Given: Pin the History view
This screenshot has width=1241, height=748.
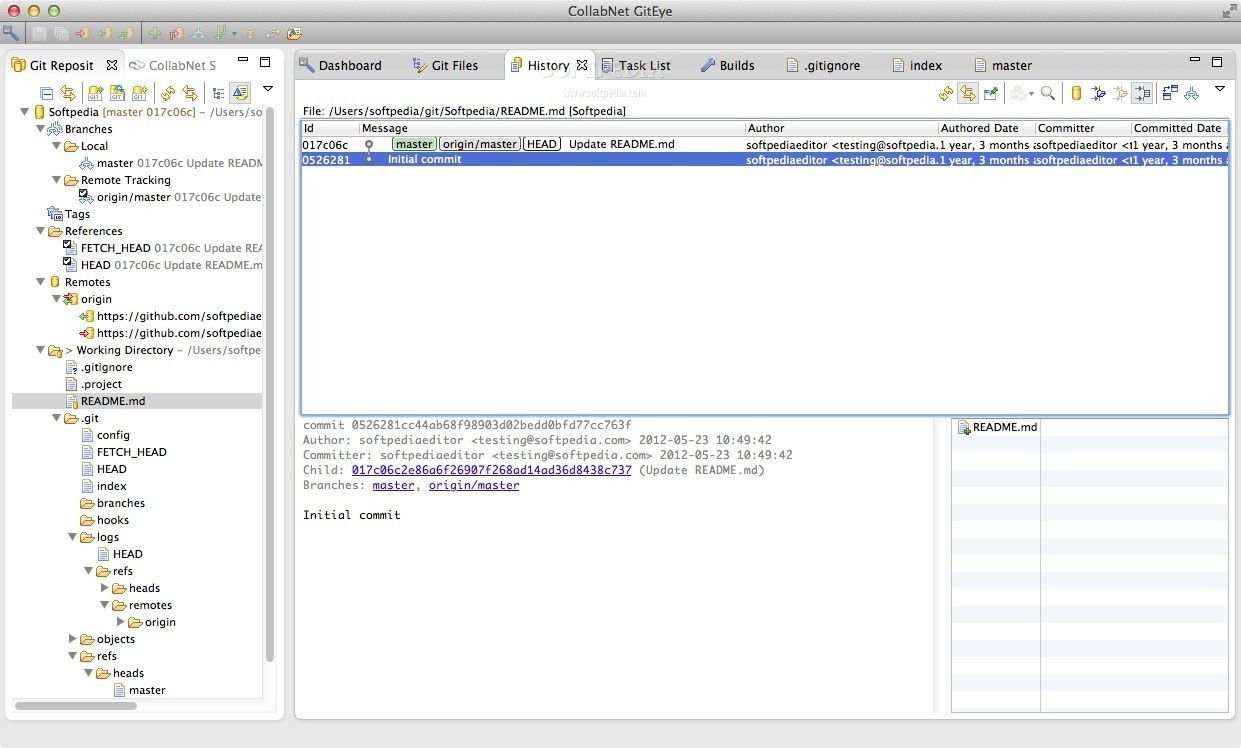Looking at the screenshot, I should point(991,93).
